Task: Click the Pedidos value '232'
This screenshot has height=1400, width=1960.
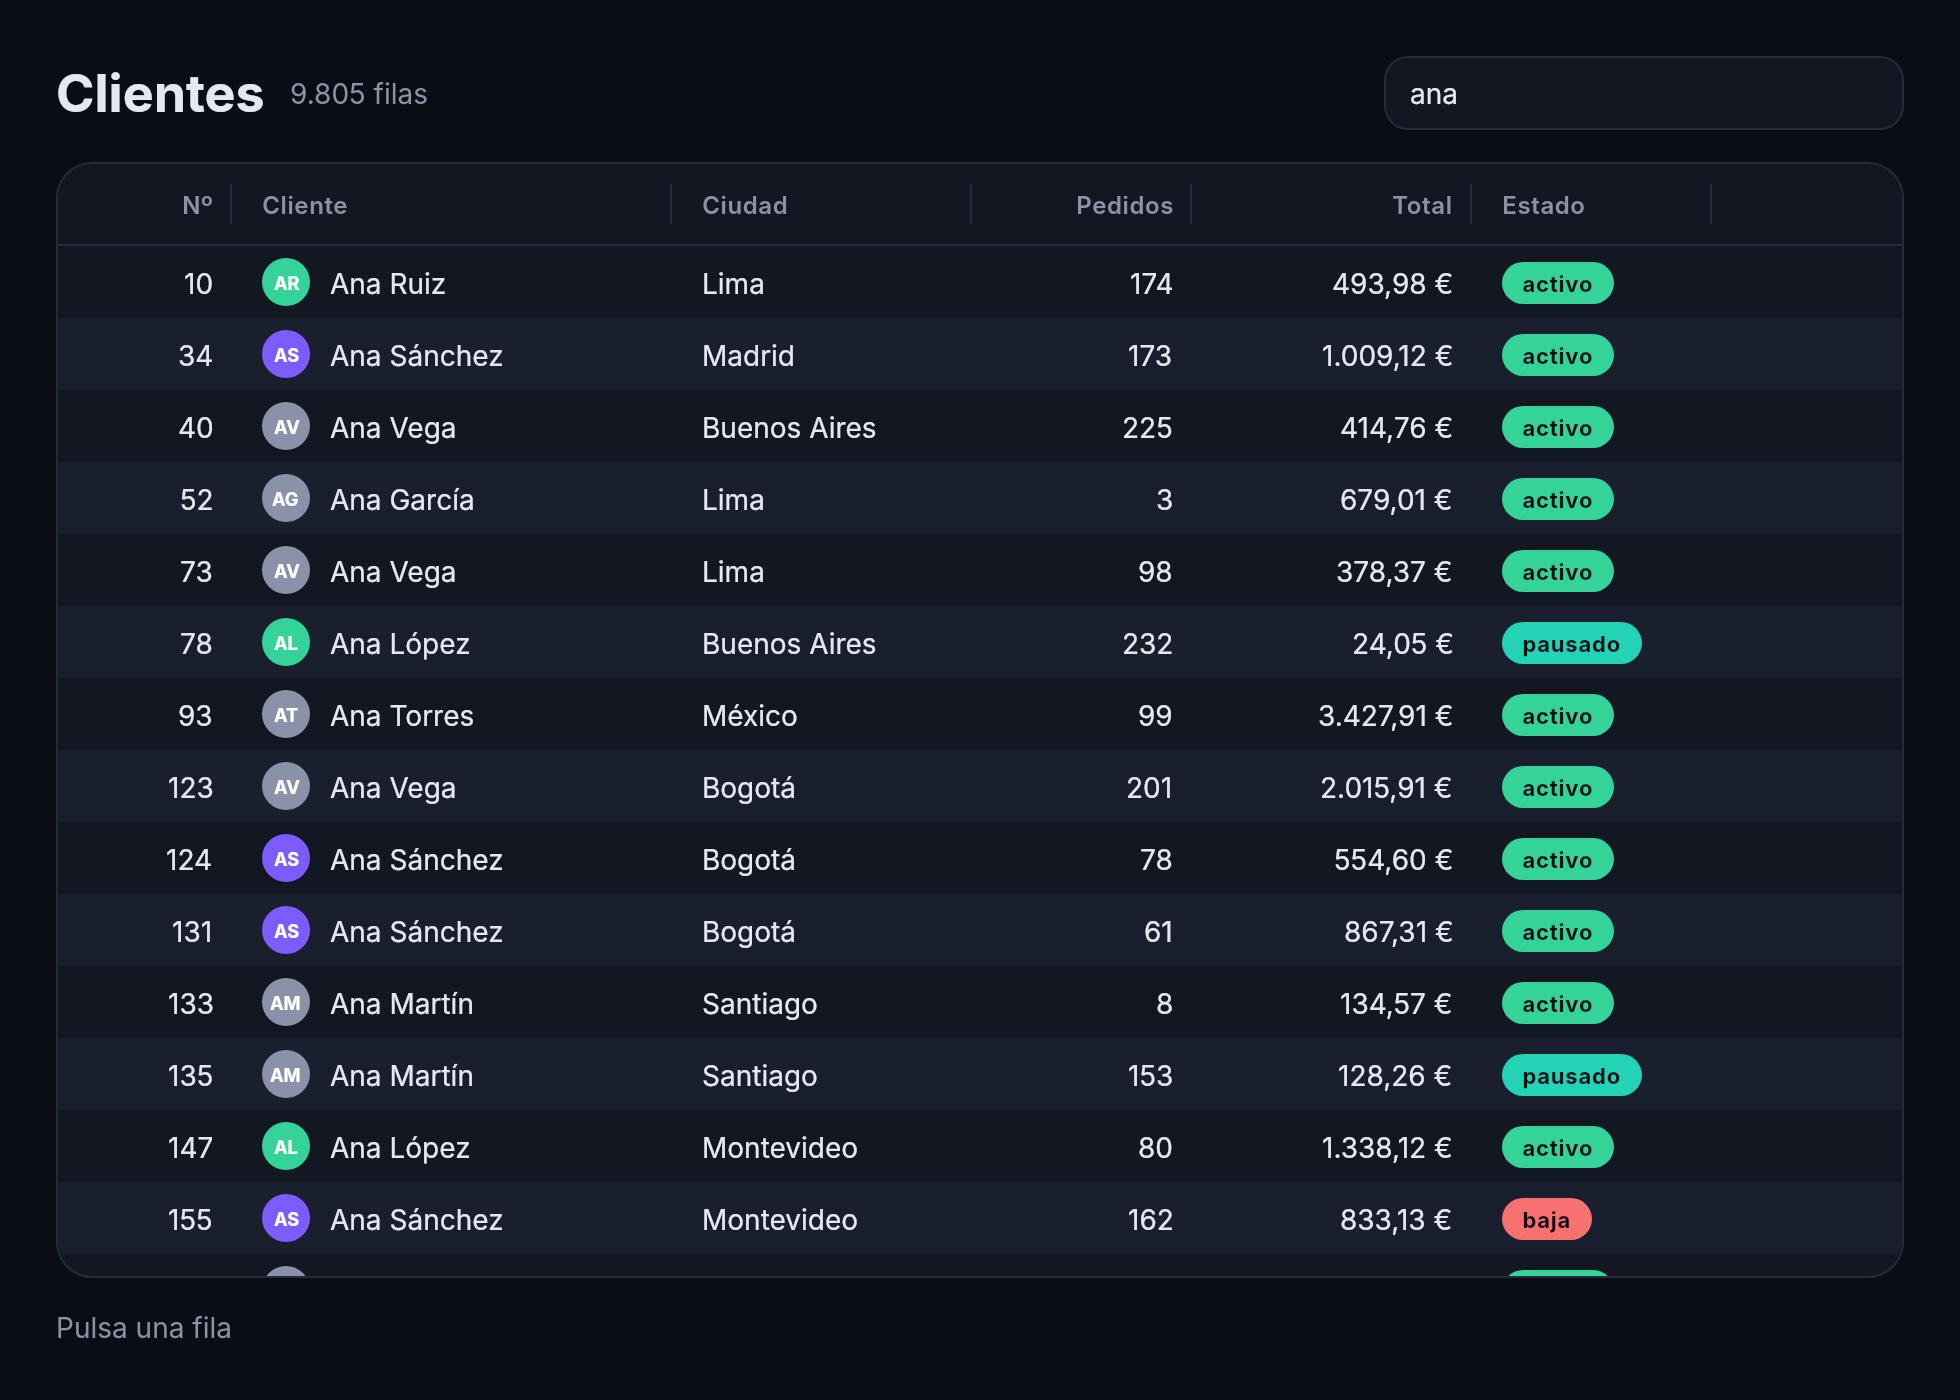Action: [1147, 644]
